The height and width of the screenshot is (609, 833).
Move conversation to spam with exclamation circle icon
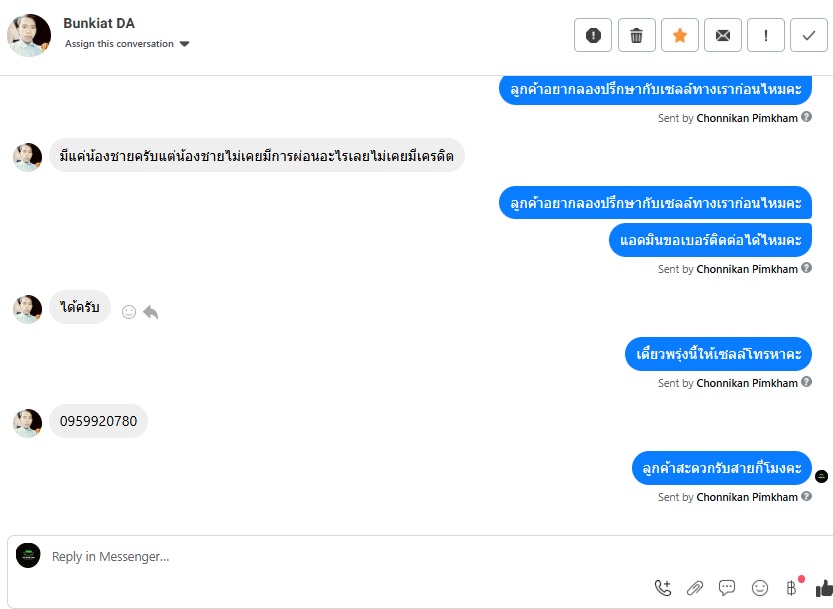point(593,35)
